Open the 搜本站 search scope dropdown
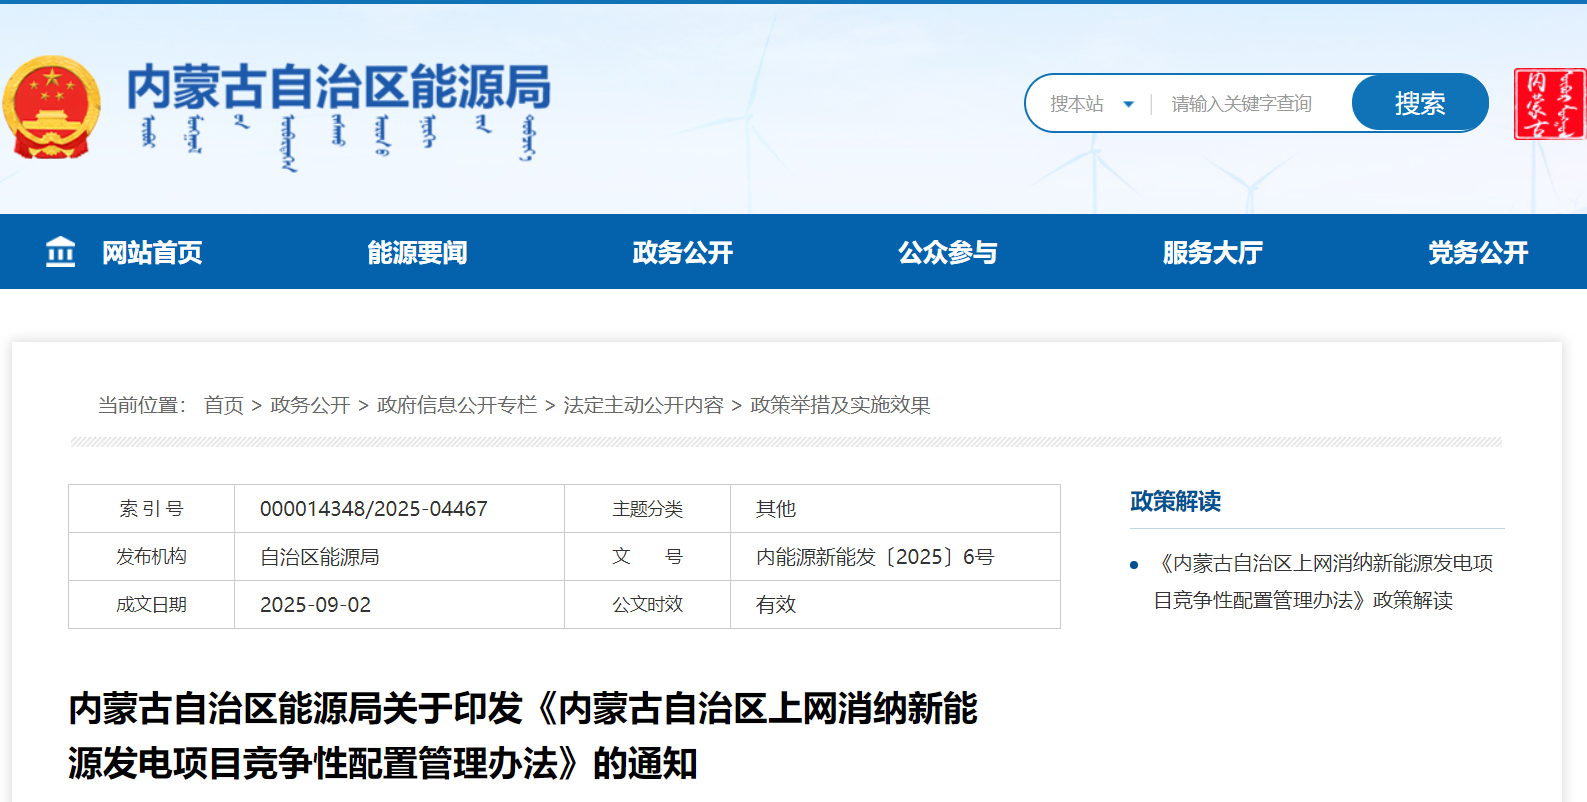The width and height of the screenshot is (1587, 802). click(1078, 104)
